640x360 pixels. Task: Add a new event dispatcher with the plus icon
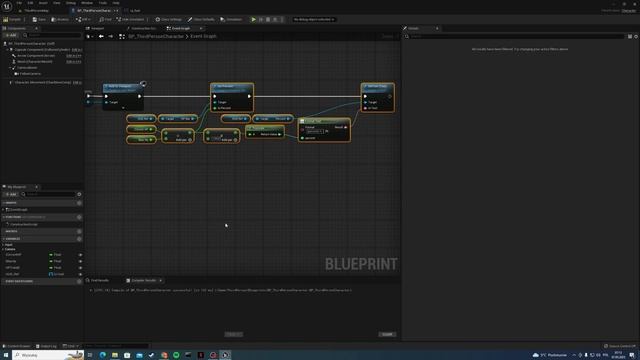(x=79, y=281)
